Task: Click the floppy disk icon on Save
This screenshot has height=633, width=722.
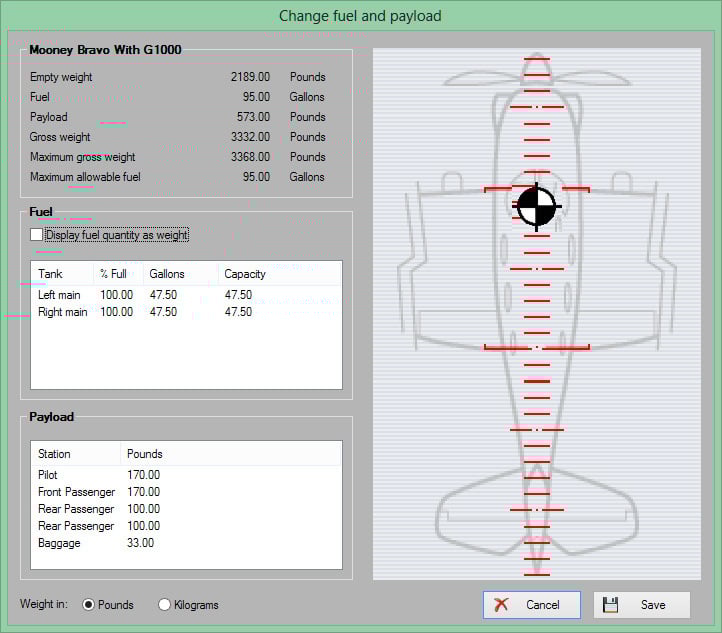Action: pyautogui.click(x=611, y=604)
